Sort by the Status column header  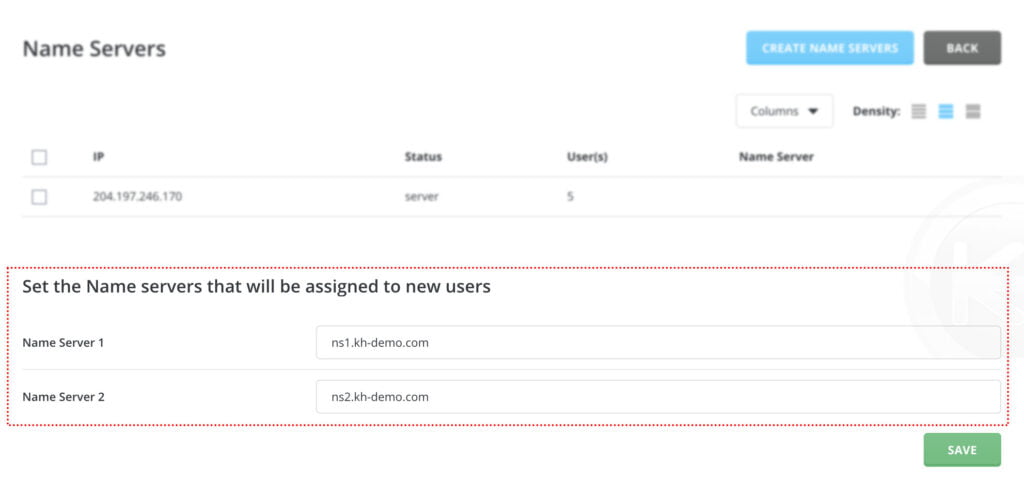(x=423, y=157)
